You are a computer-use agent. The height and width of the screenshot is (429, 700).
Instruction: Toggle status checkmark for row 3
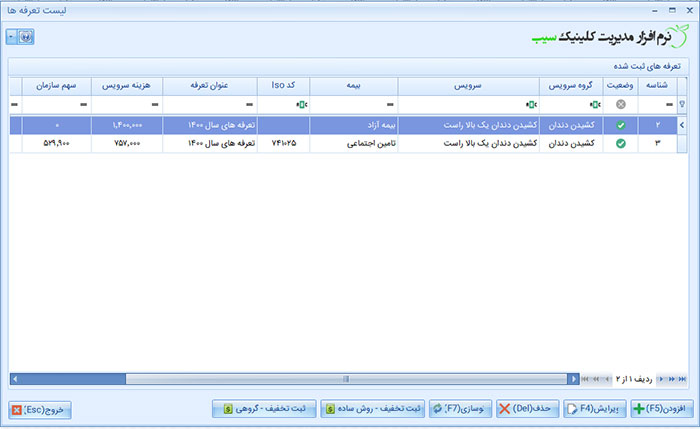[620, 144]
